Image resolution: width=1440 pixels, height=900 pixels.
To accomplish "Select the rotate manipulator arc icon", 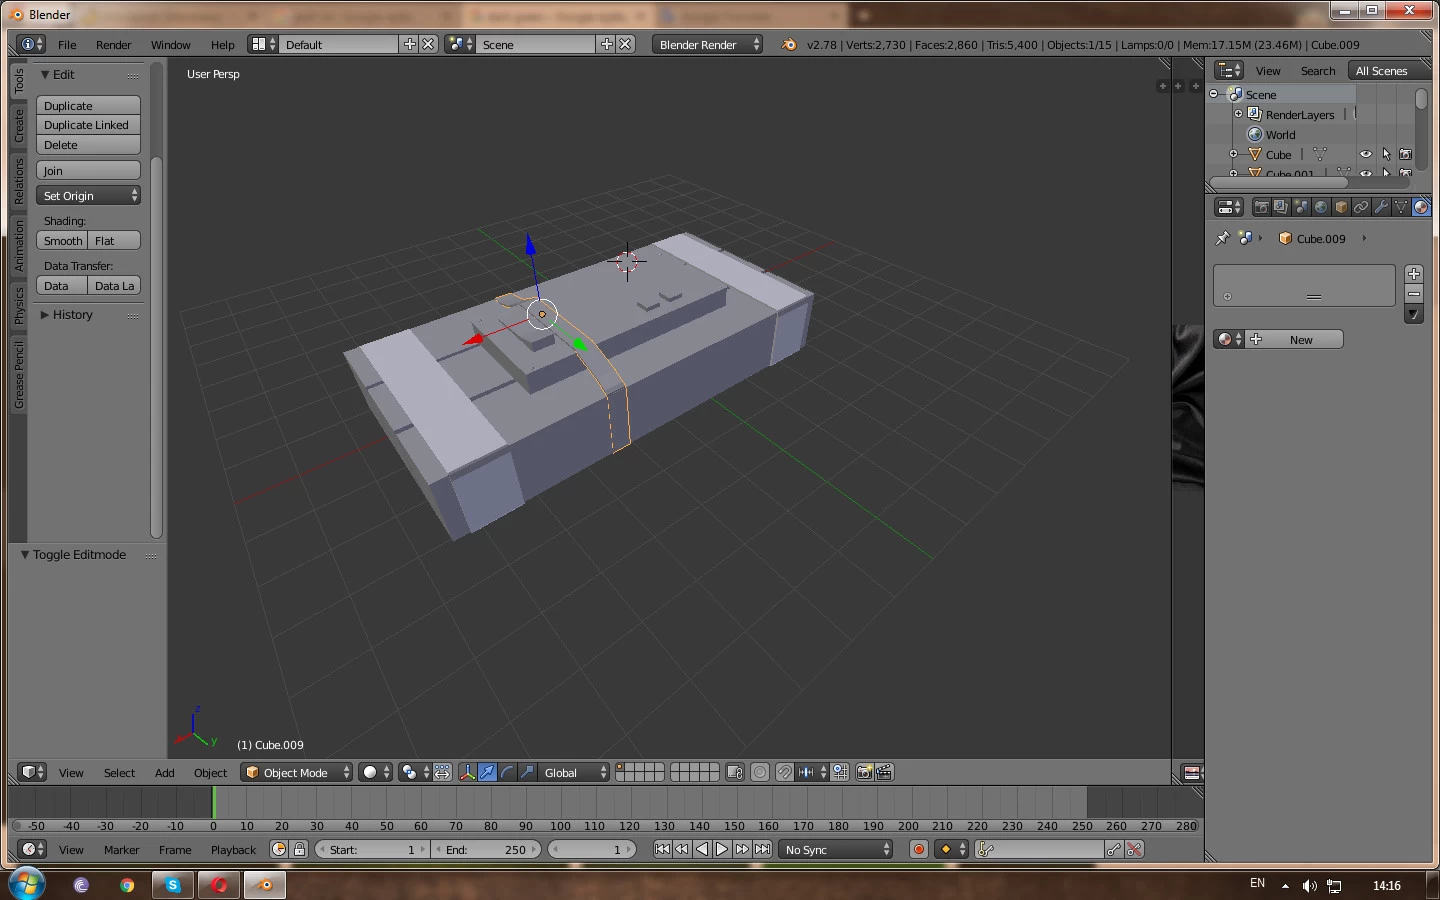I will click(x=507, y=772).
